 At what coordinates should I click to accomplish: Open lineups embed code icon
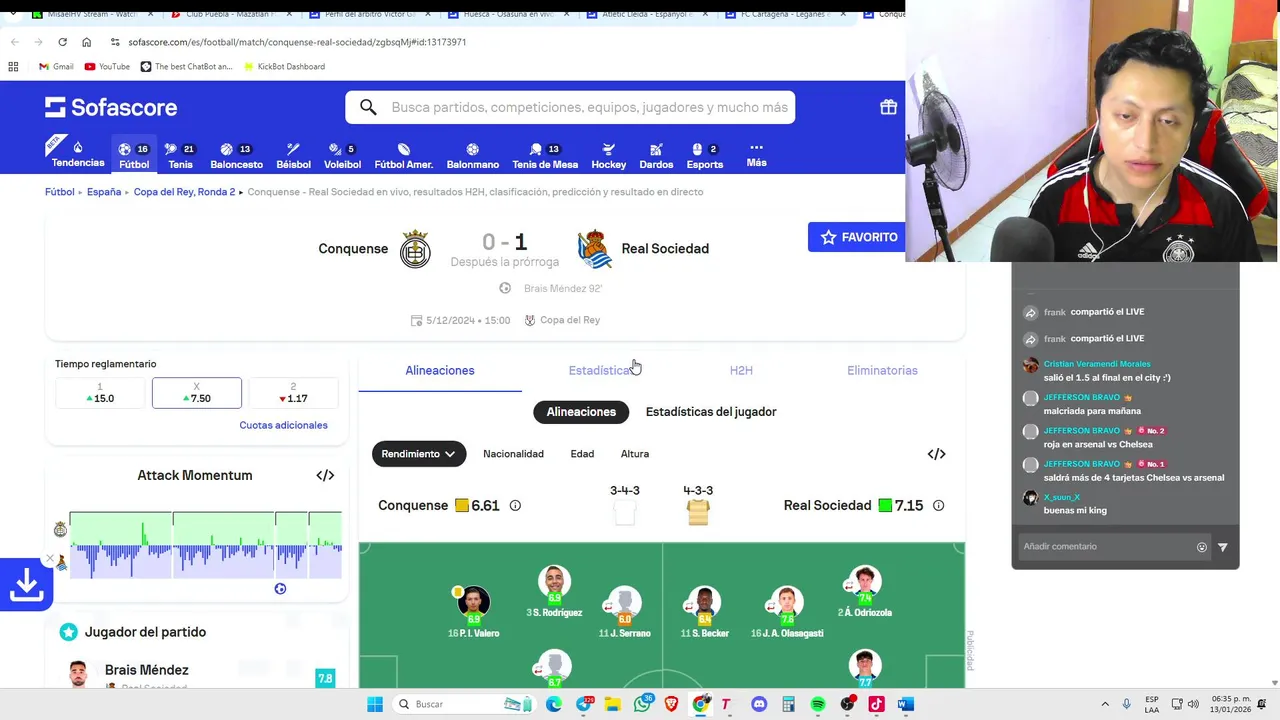936,454
